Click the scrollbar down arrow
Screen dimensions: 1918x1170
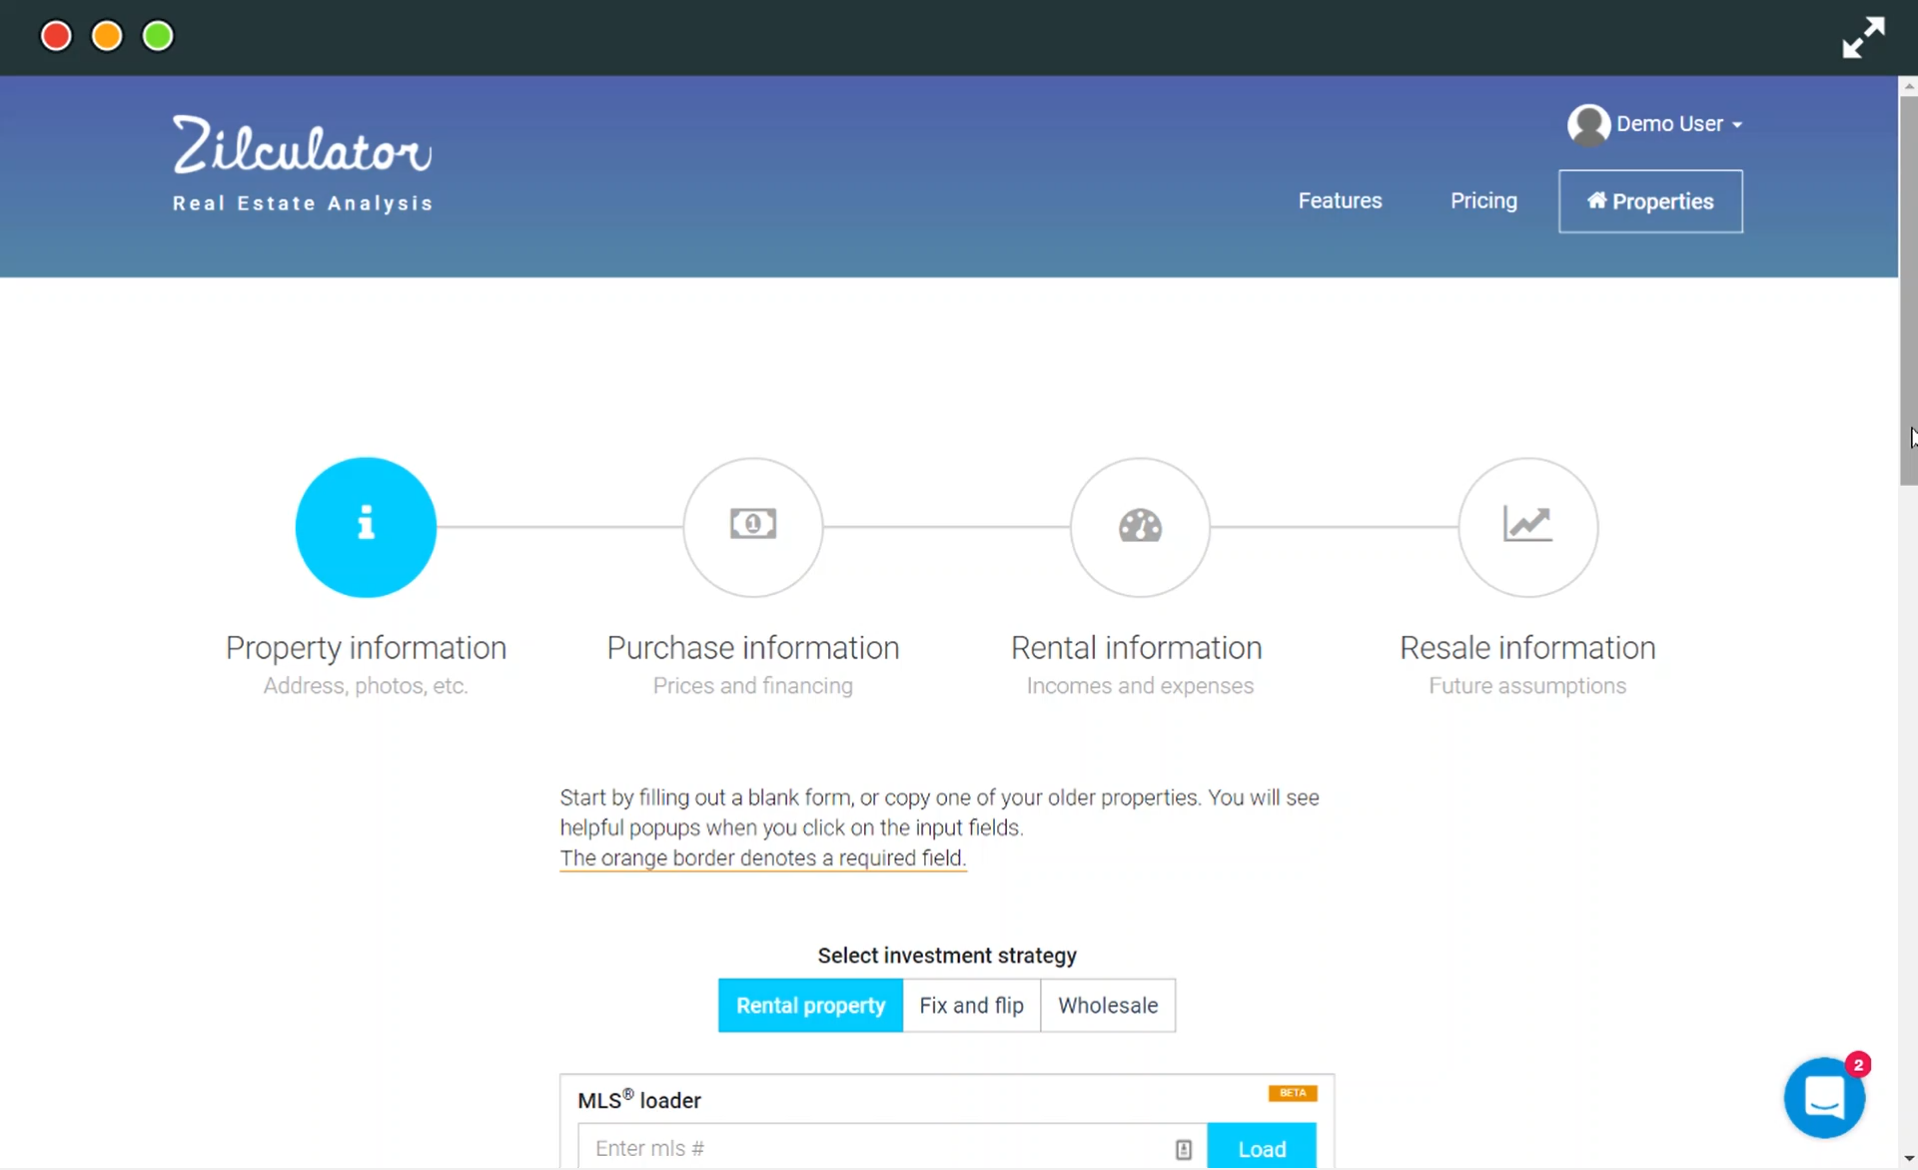coord(1908,1158)
